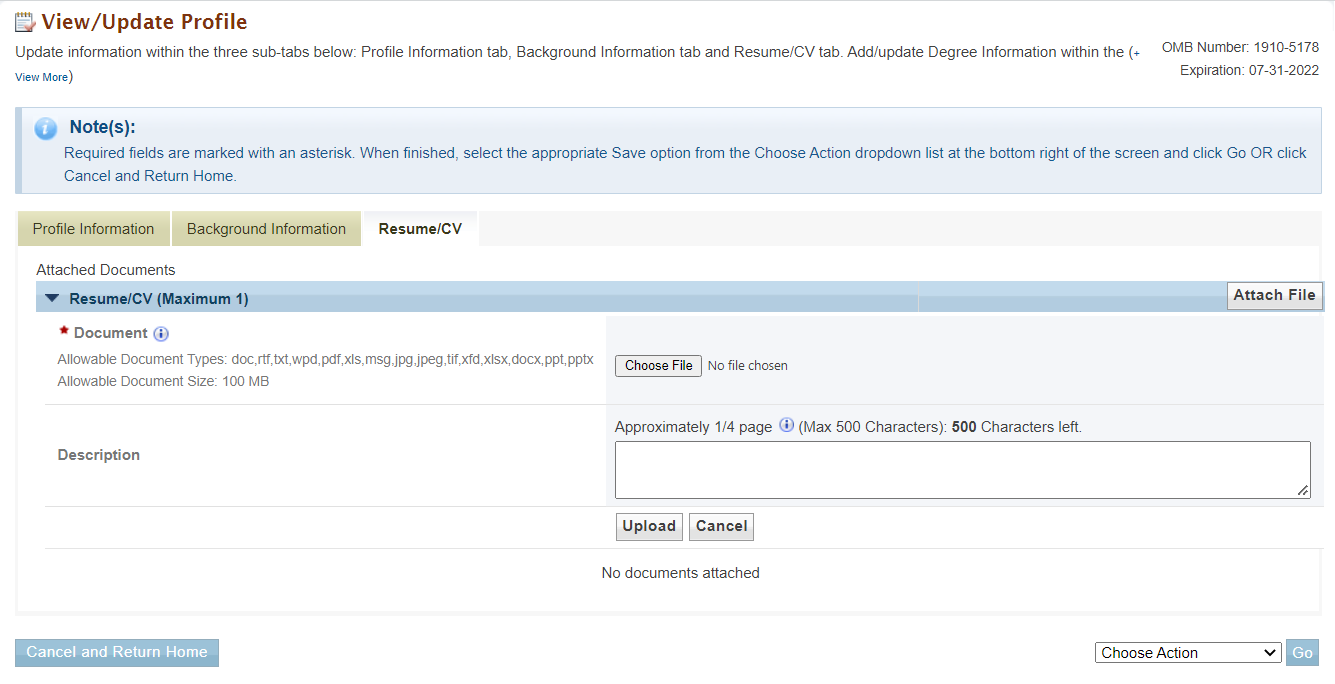Click the Description text area resize grip
This screenshot has width=1335, height=684.
click(1303, 491)
